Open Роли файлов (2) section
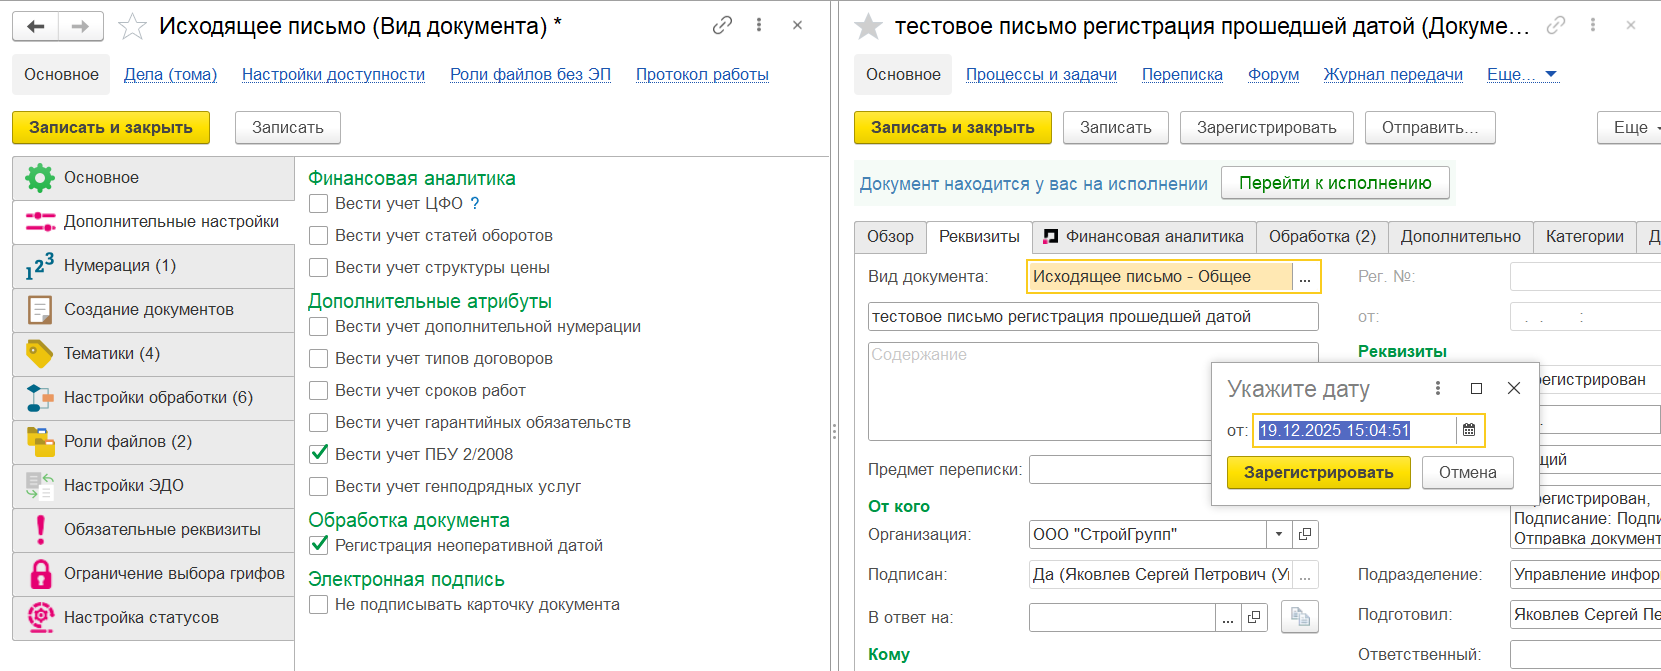 pyautogui.click(x=154, y=442)
